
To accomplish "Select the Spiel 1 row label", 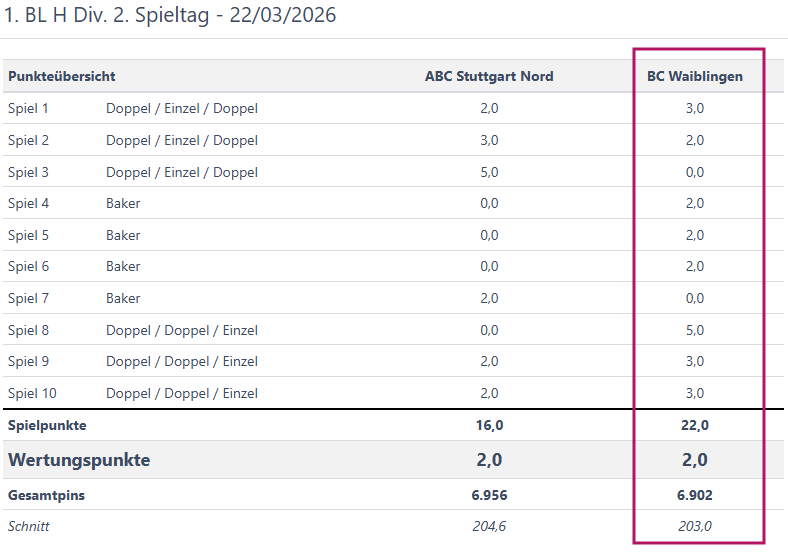I will (28, 109).
